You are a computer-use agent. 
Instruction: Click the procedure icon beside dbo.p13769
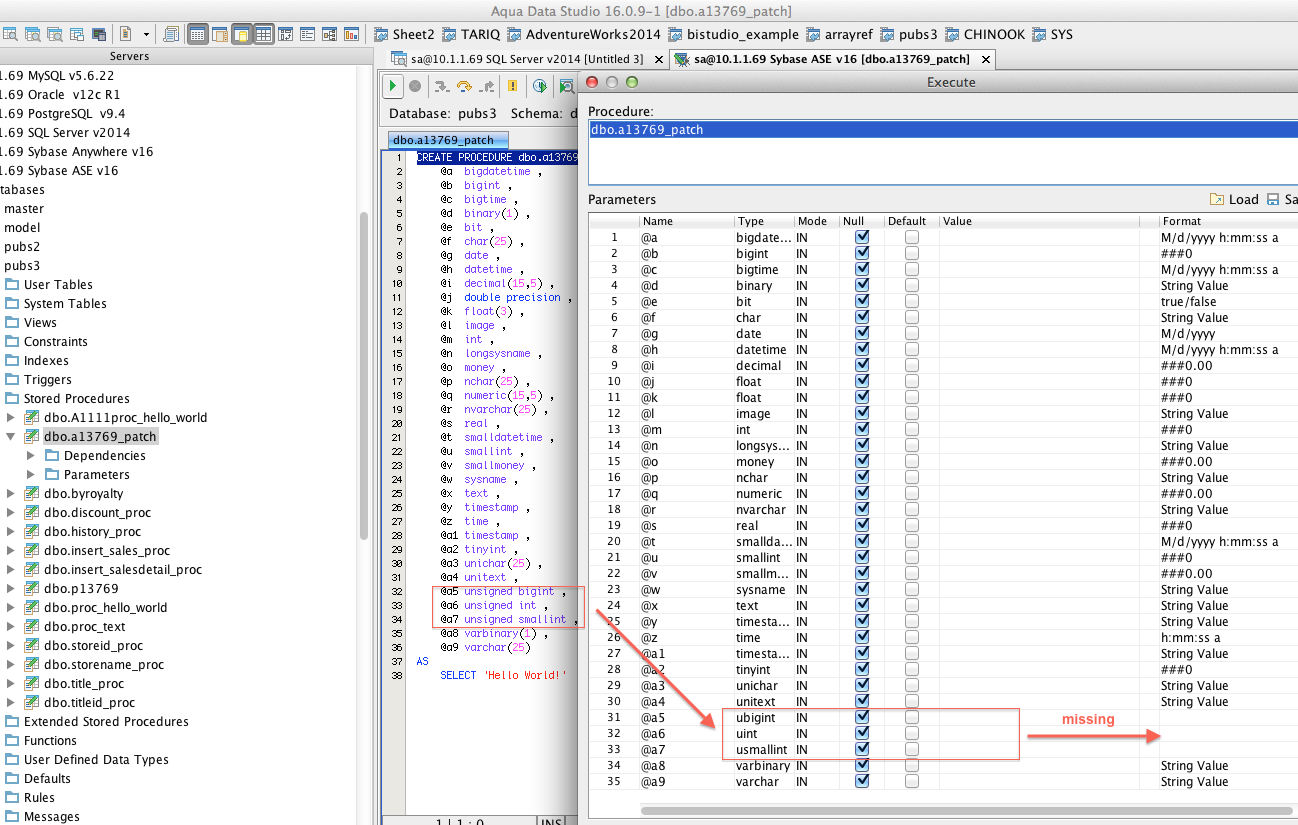point(32,589)
